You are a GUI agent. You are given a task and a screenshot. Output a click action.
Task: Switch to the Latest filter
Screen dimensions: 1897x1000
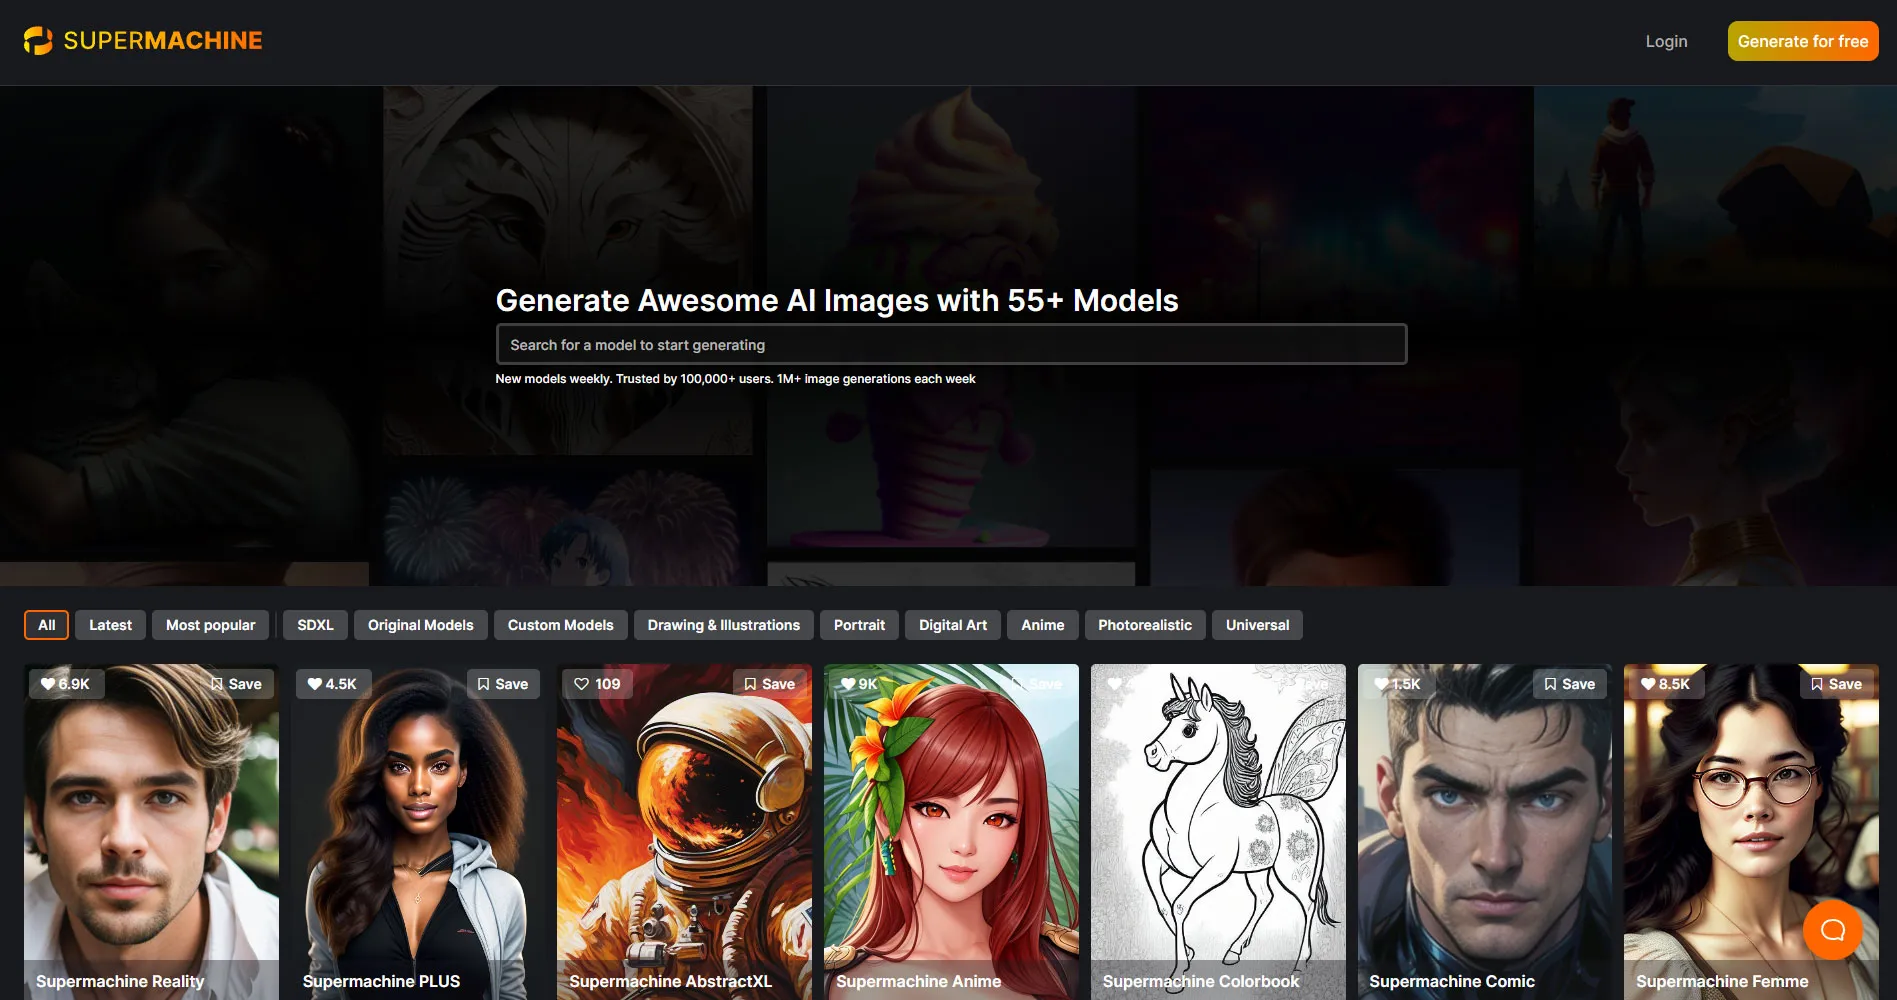pyautogui.click(x=110, y=625)
